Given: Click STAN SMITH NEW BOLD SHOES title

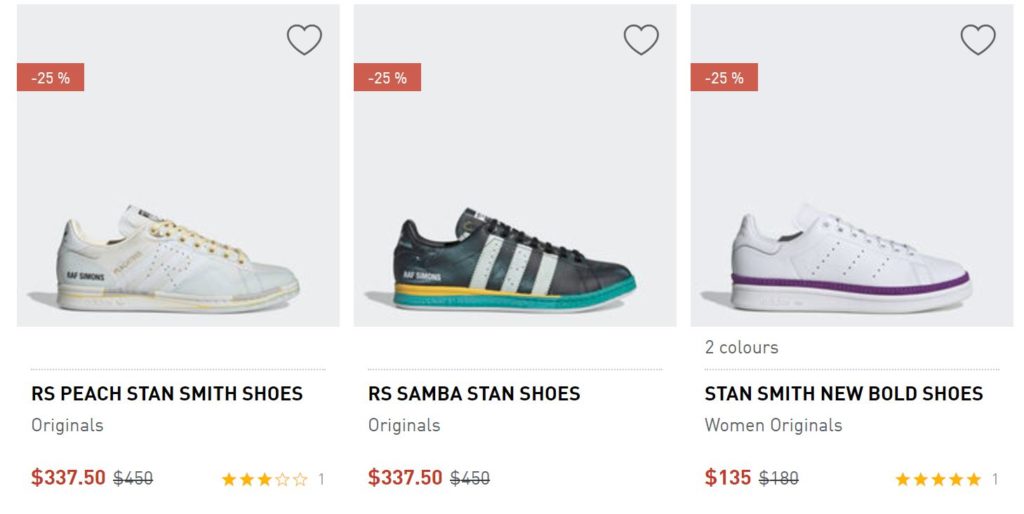Looking at the screenshot, I should coord(843,394).
